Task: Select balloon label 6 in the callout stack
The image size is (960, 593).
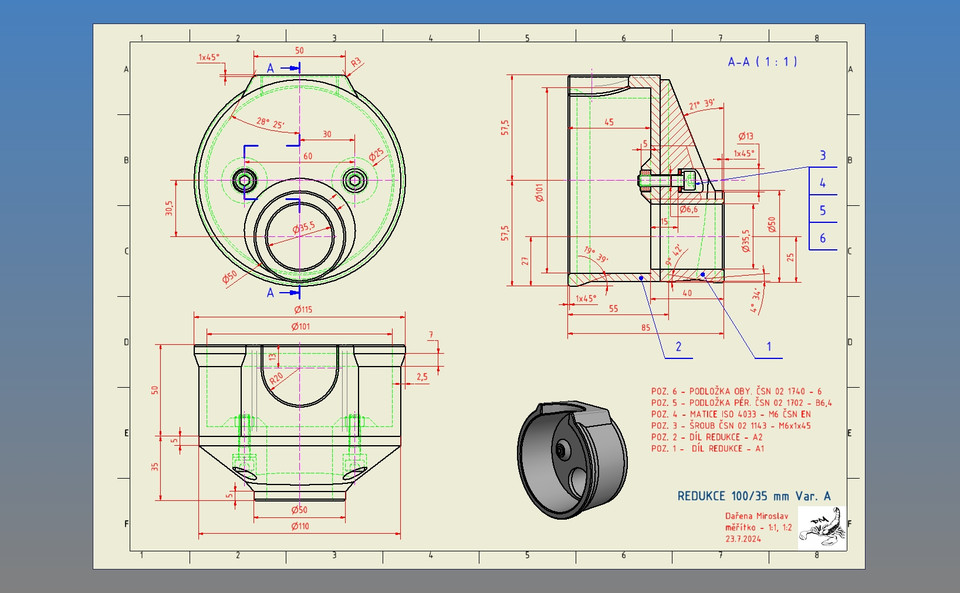Action: coord(823,237)
